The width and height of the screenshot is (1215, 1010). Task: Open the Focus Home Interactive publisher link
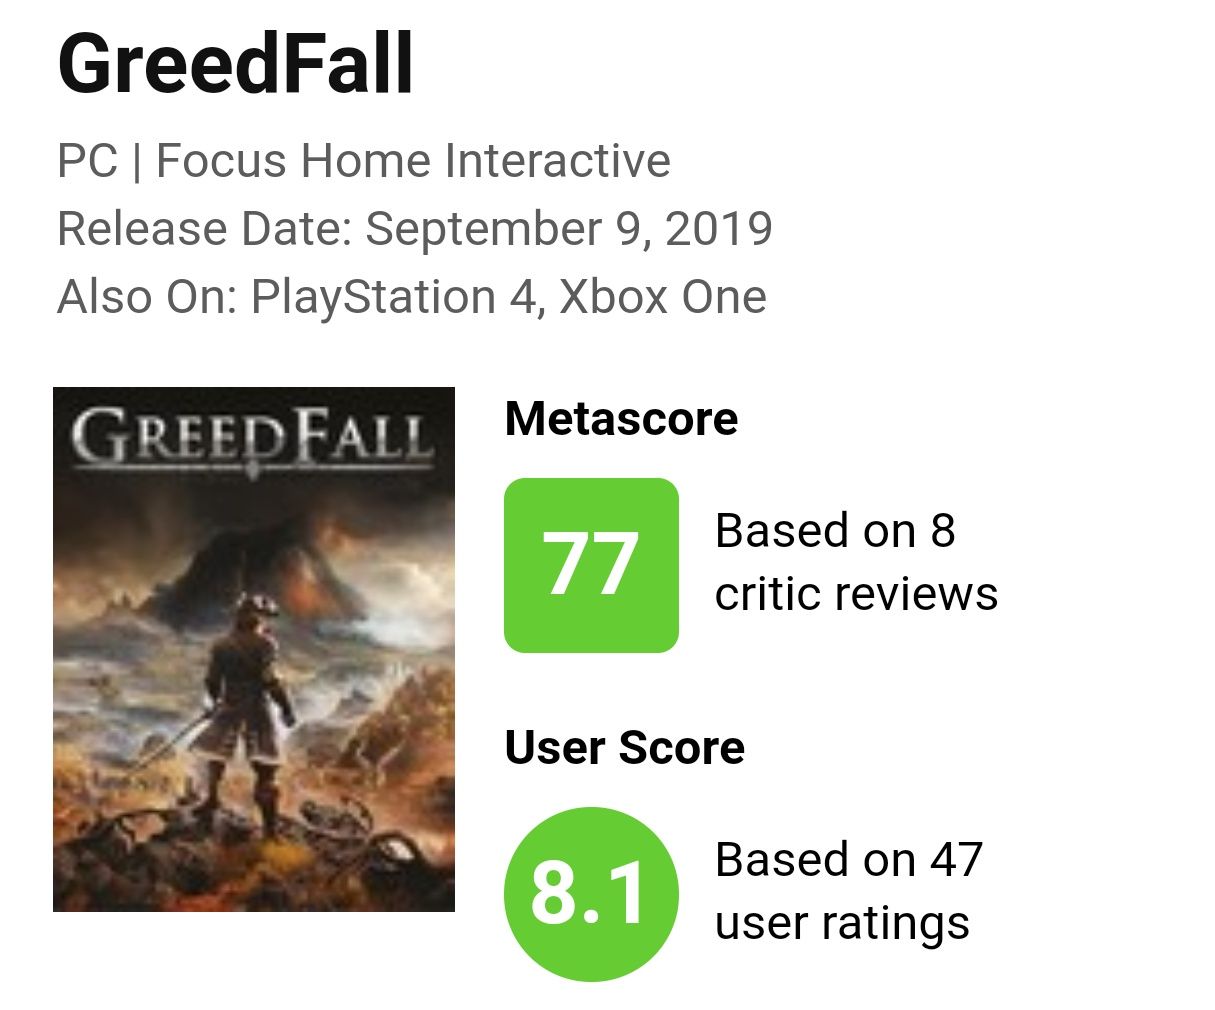pos(413,161)
